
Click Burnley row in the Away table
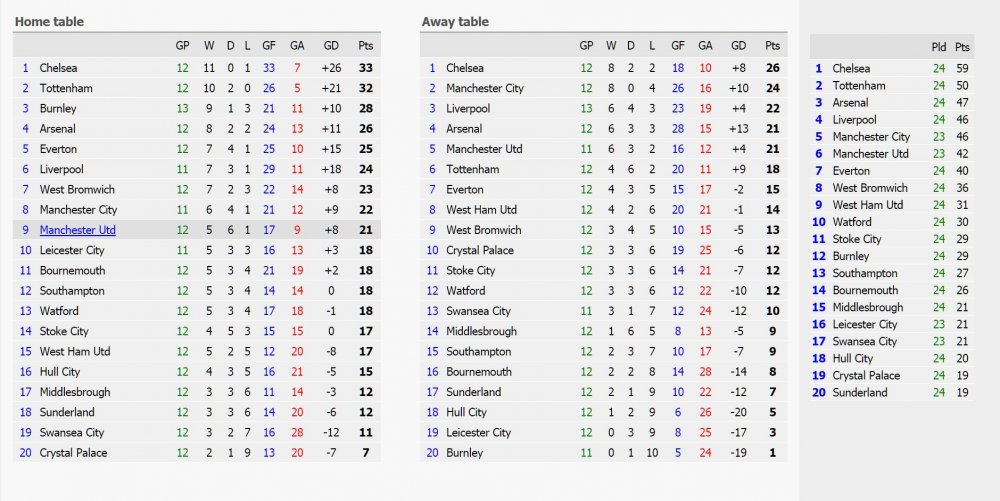(603, 453)
